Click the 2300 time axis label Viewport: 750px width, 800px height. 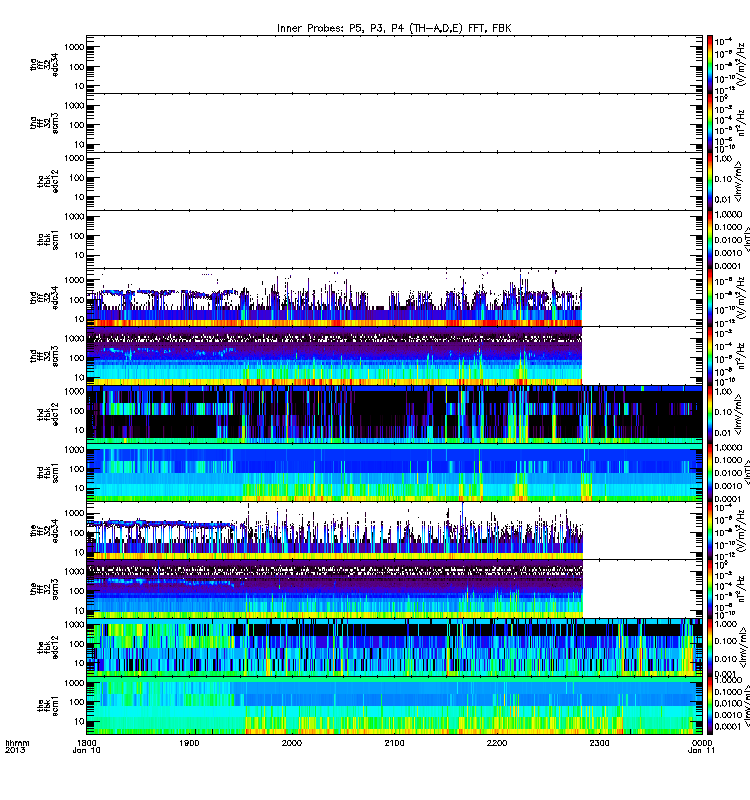[x=599, y=743]
